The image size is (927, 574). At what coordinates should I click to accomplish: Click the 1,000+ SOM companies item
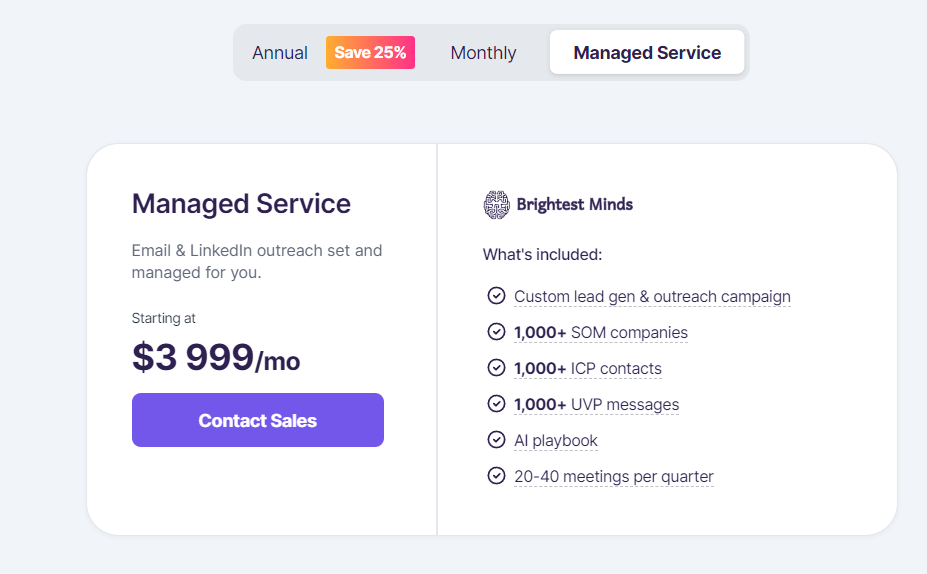pyautogui.click(x=601, y=333)
